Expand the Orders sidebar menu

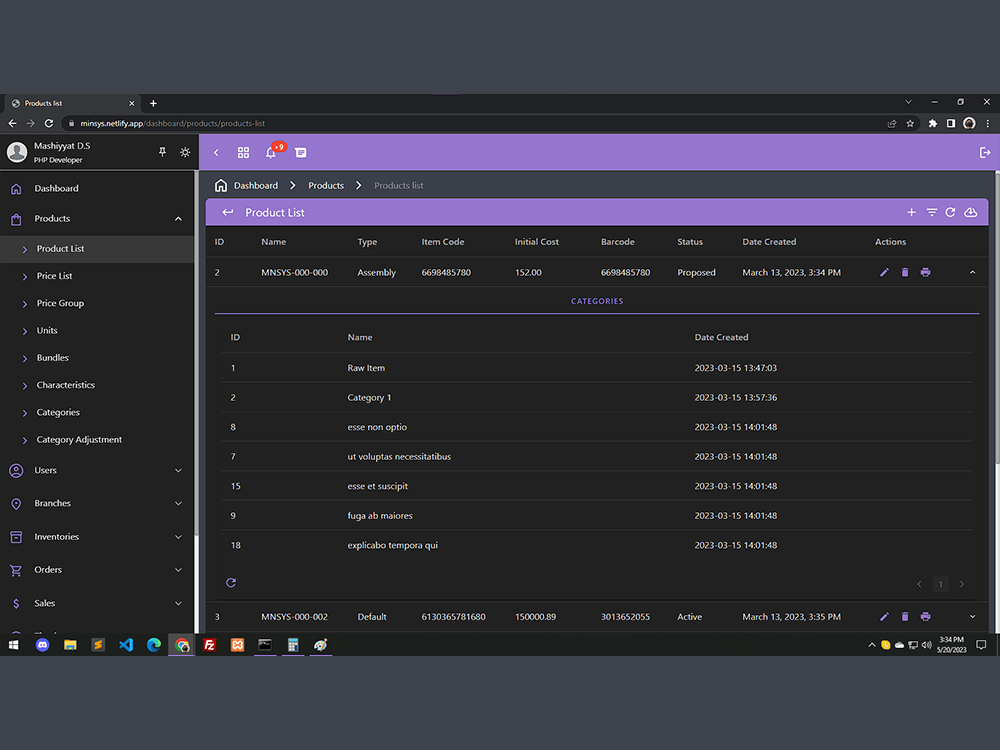(178, 570)
